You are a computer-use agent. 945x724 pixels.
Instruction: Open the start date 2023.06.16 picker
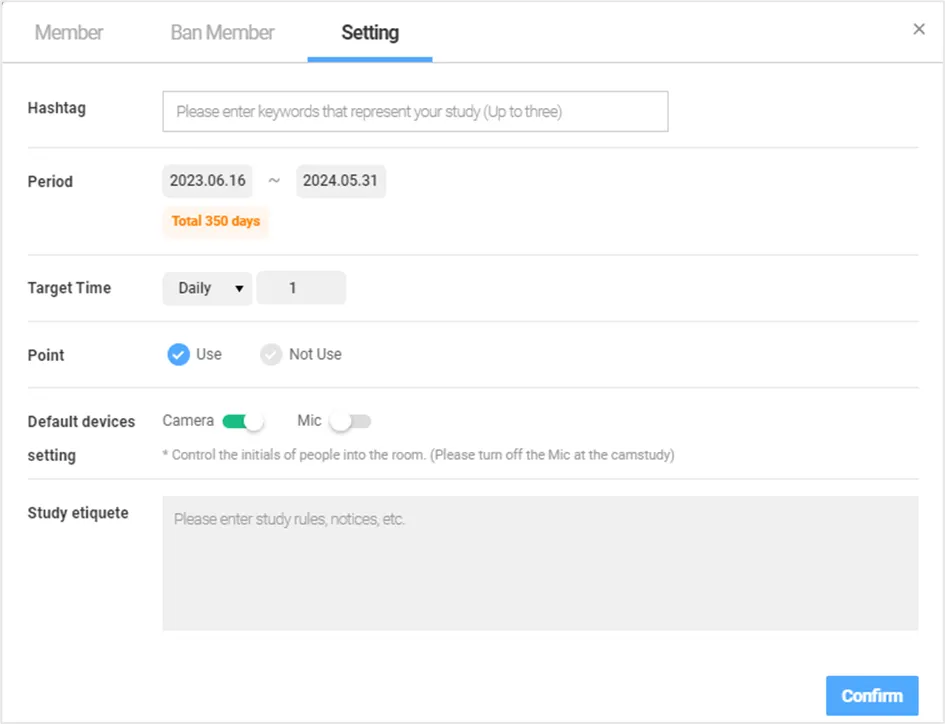tap(208, 181)
